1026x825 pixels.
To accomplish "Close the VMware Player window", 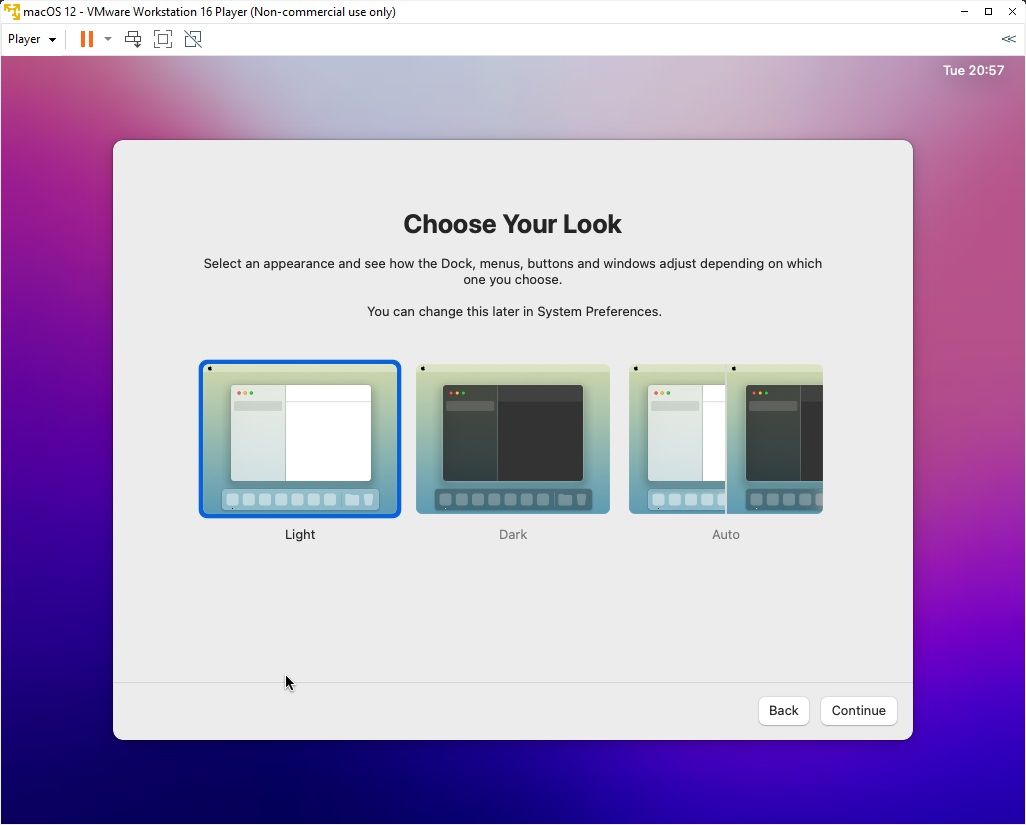I will (1012, 12).
